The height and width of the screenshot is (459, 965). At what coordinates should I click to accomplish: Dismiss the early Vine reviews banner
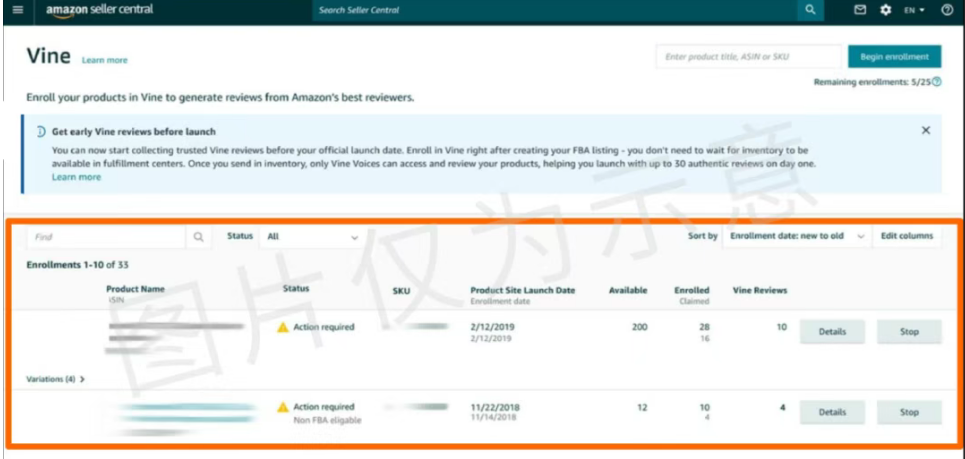926,130
